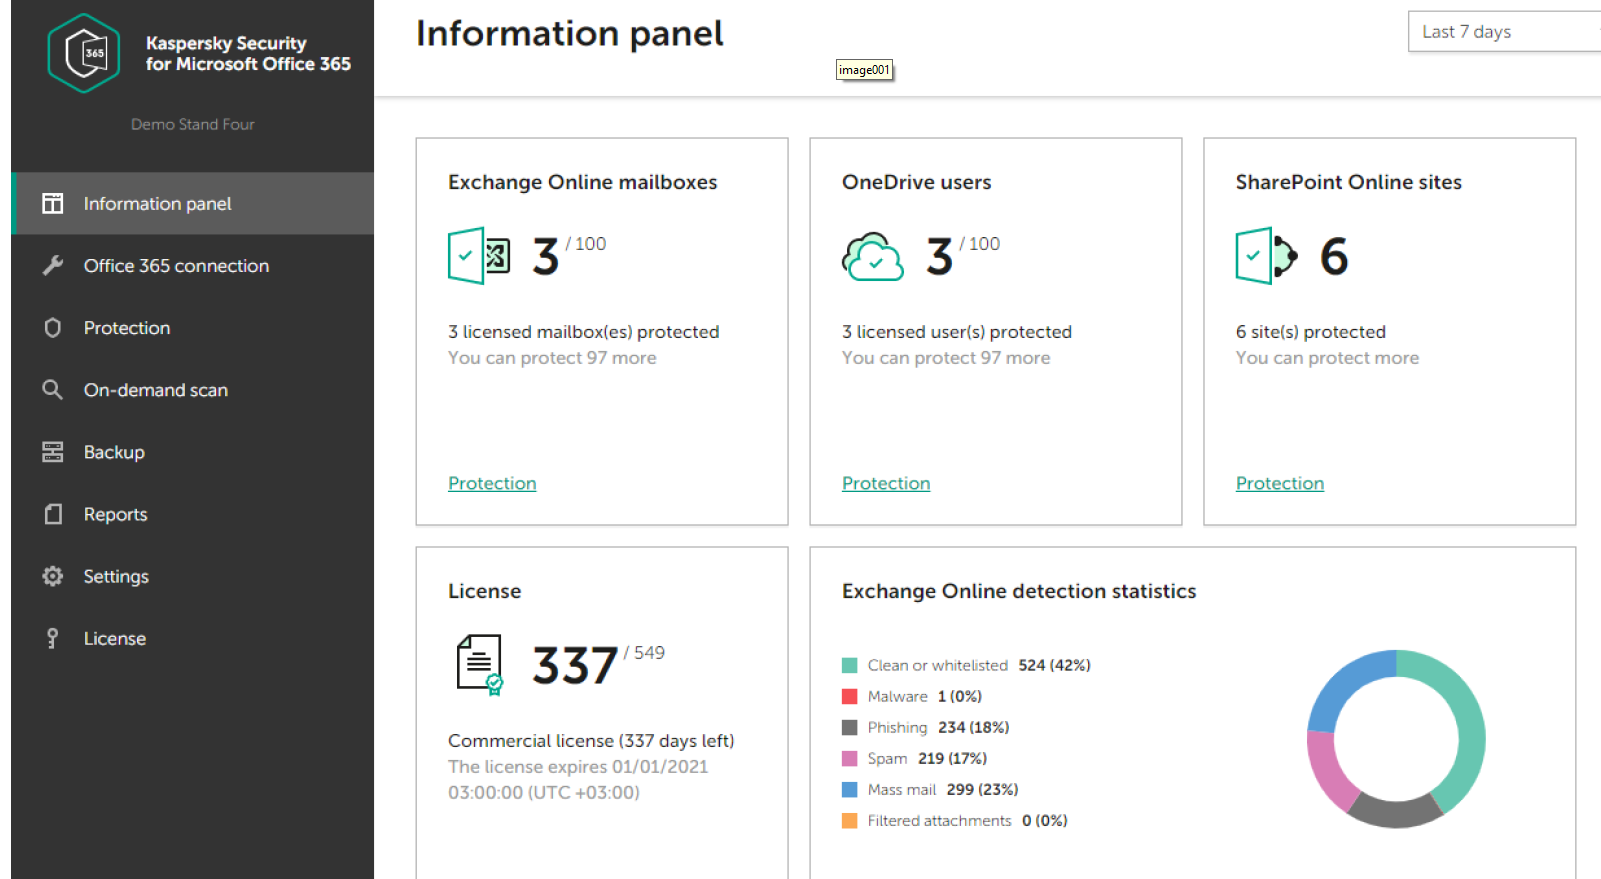Click the blue segment of the donut chart
The image size is (1601, 879).
point(1342,680)
